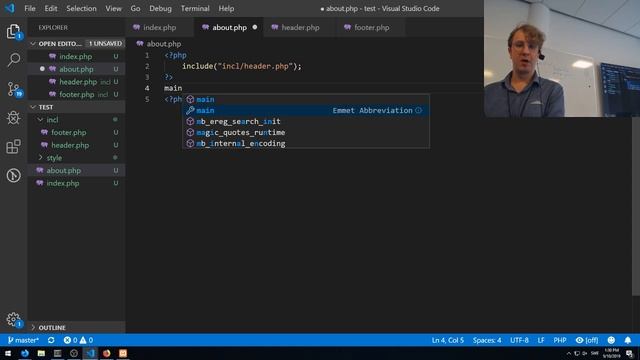Open the Help menu
640x360 pixels.
click(x=226, y=8)
